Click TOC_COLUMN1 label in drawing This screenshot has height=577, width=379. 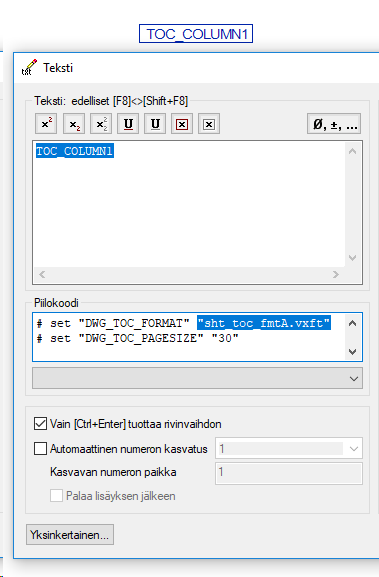tap(196, 34)
